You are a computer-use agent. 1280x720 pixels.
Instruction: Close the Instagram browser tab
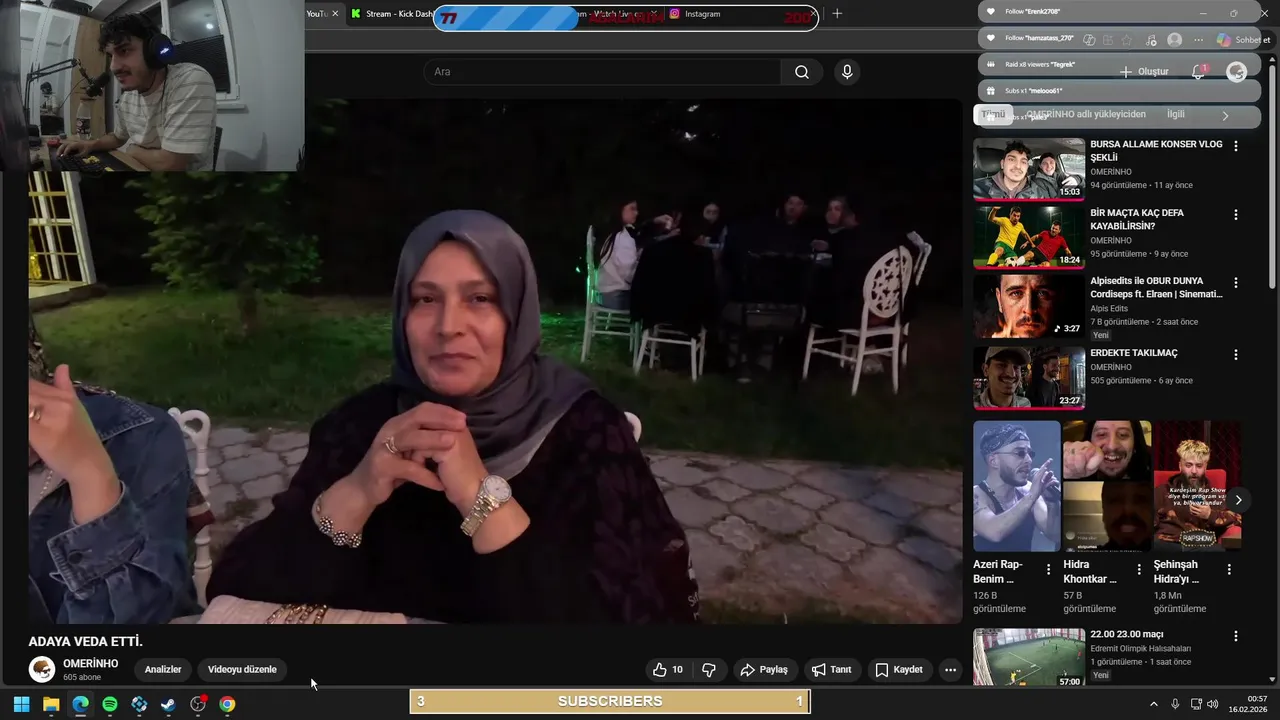click(813, 14)
